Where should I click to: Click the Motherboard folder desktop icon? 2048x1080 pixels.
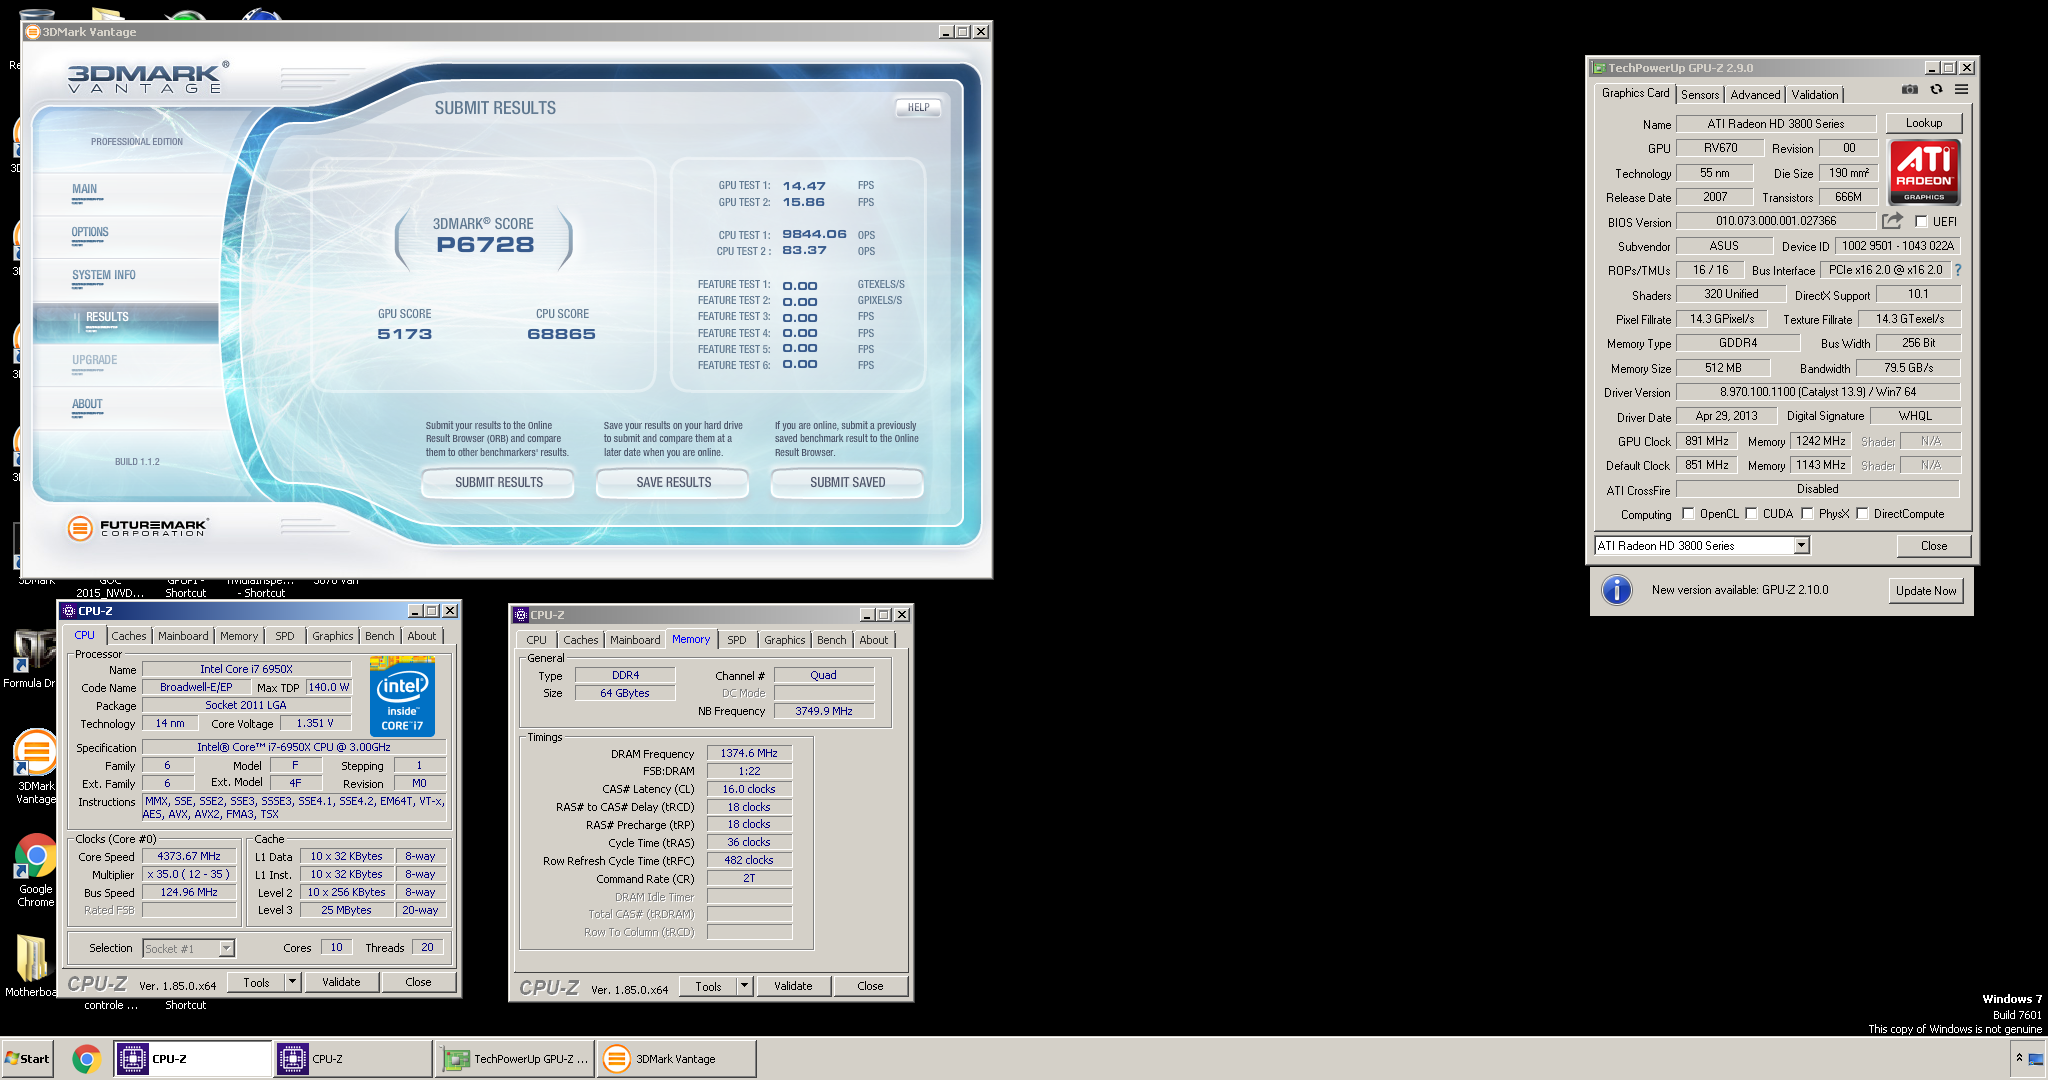[x=30, y=966]
